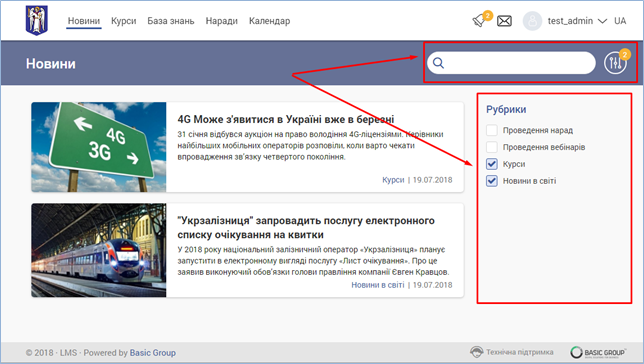
Task: Open the 4G news article title
Action: click(x=286, y=119)
